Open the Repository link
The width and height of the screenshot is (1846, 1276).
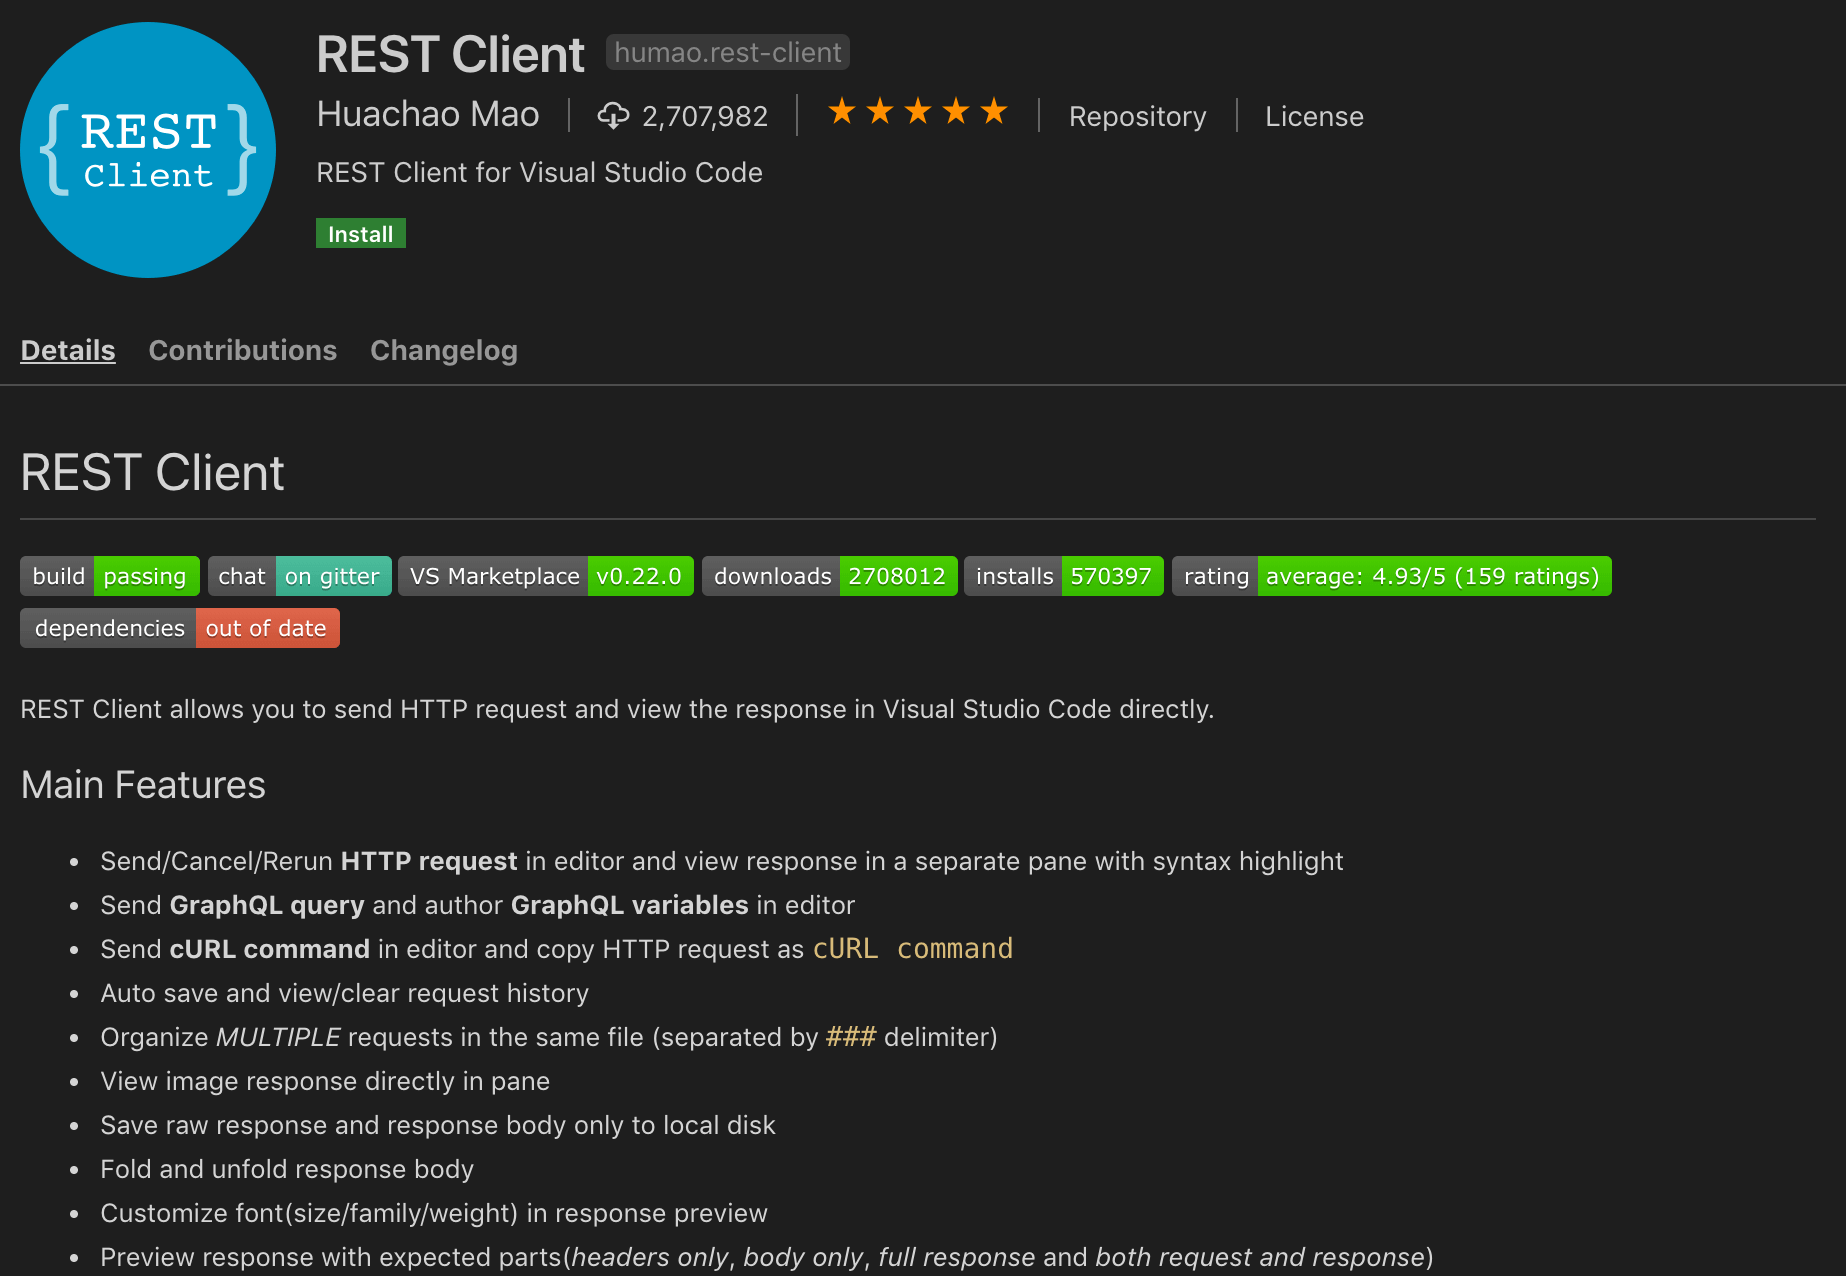[1137, 116]
